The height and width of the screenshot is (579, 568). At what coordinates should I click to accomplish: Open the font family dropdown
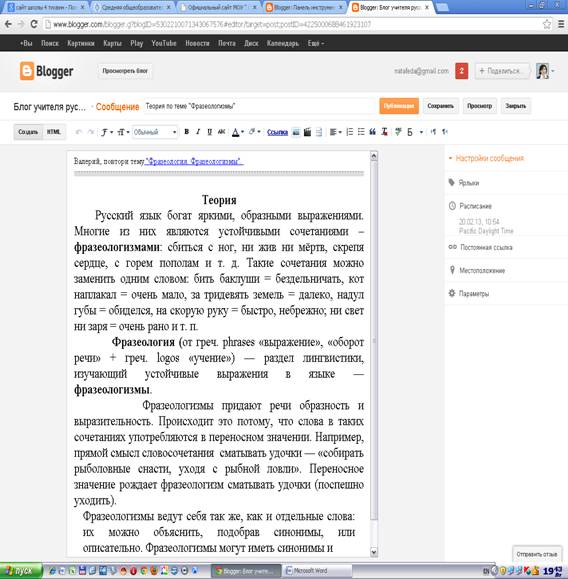[x=107, y=132]
